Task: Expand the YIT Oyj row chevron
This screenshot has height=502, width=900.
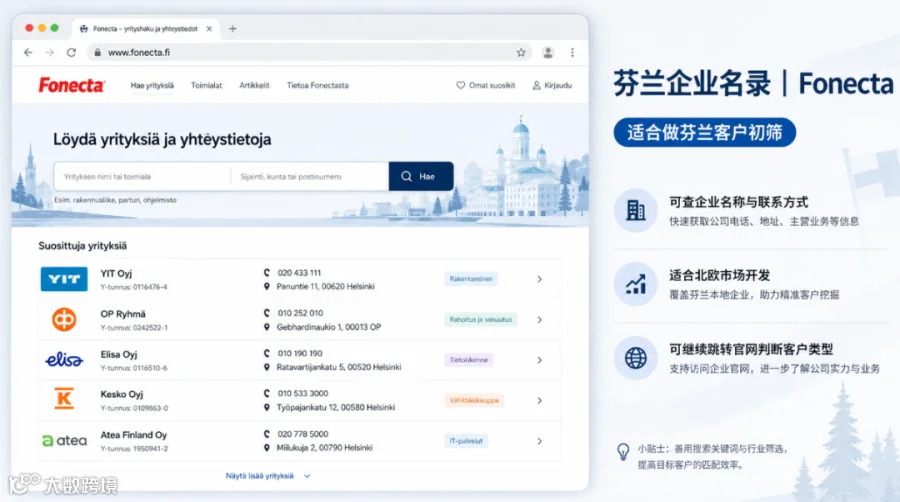Action: click(540, 279)
